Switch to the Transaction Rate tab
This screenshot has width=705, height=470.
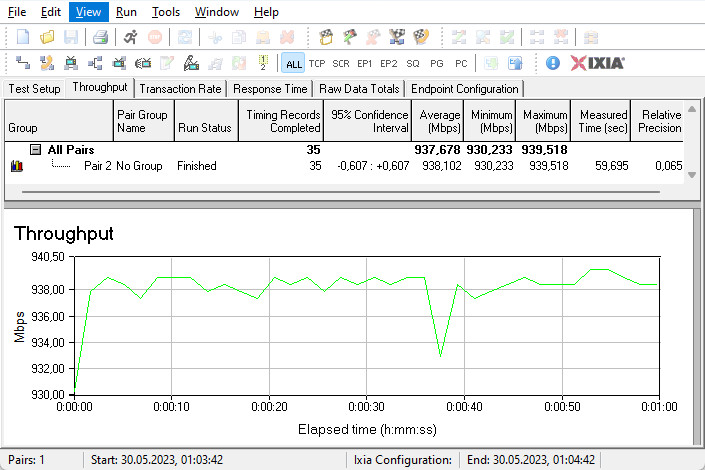pos(180,89)
